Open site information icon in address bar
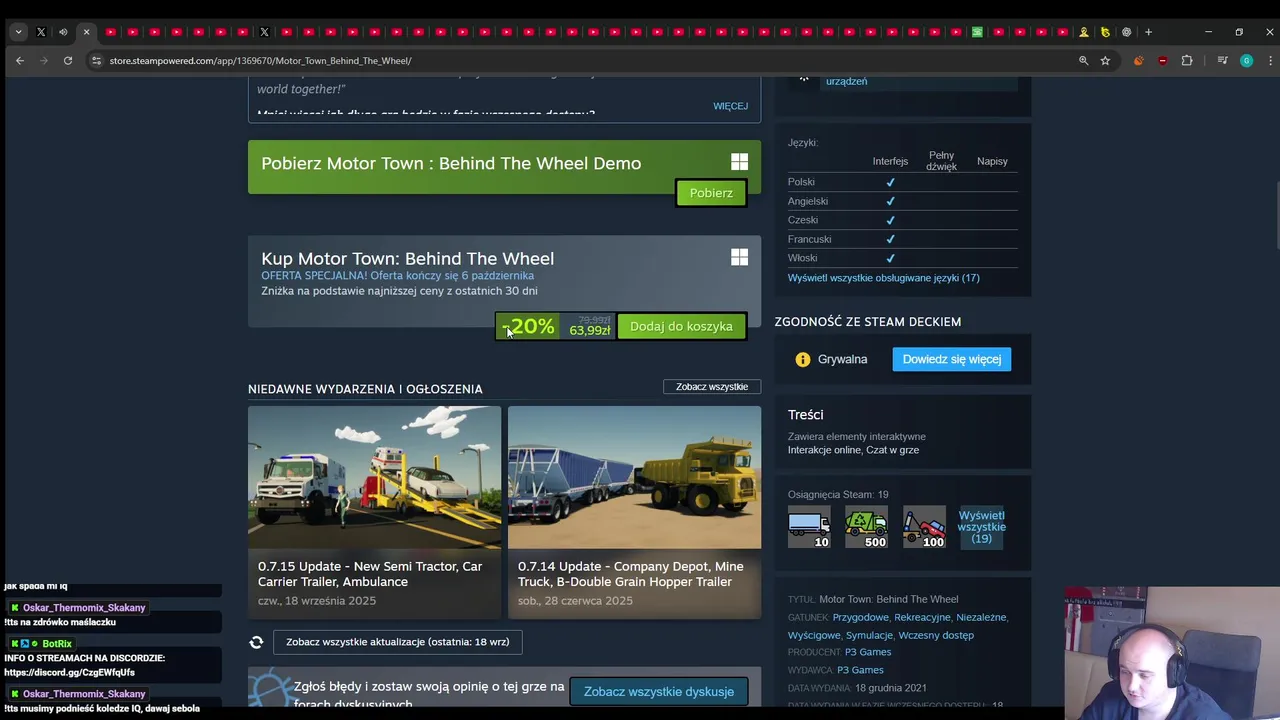This screenshot has width=1280, height=720. tap(96, 61)
